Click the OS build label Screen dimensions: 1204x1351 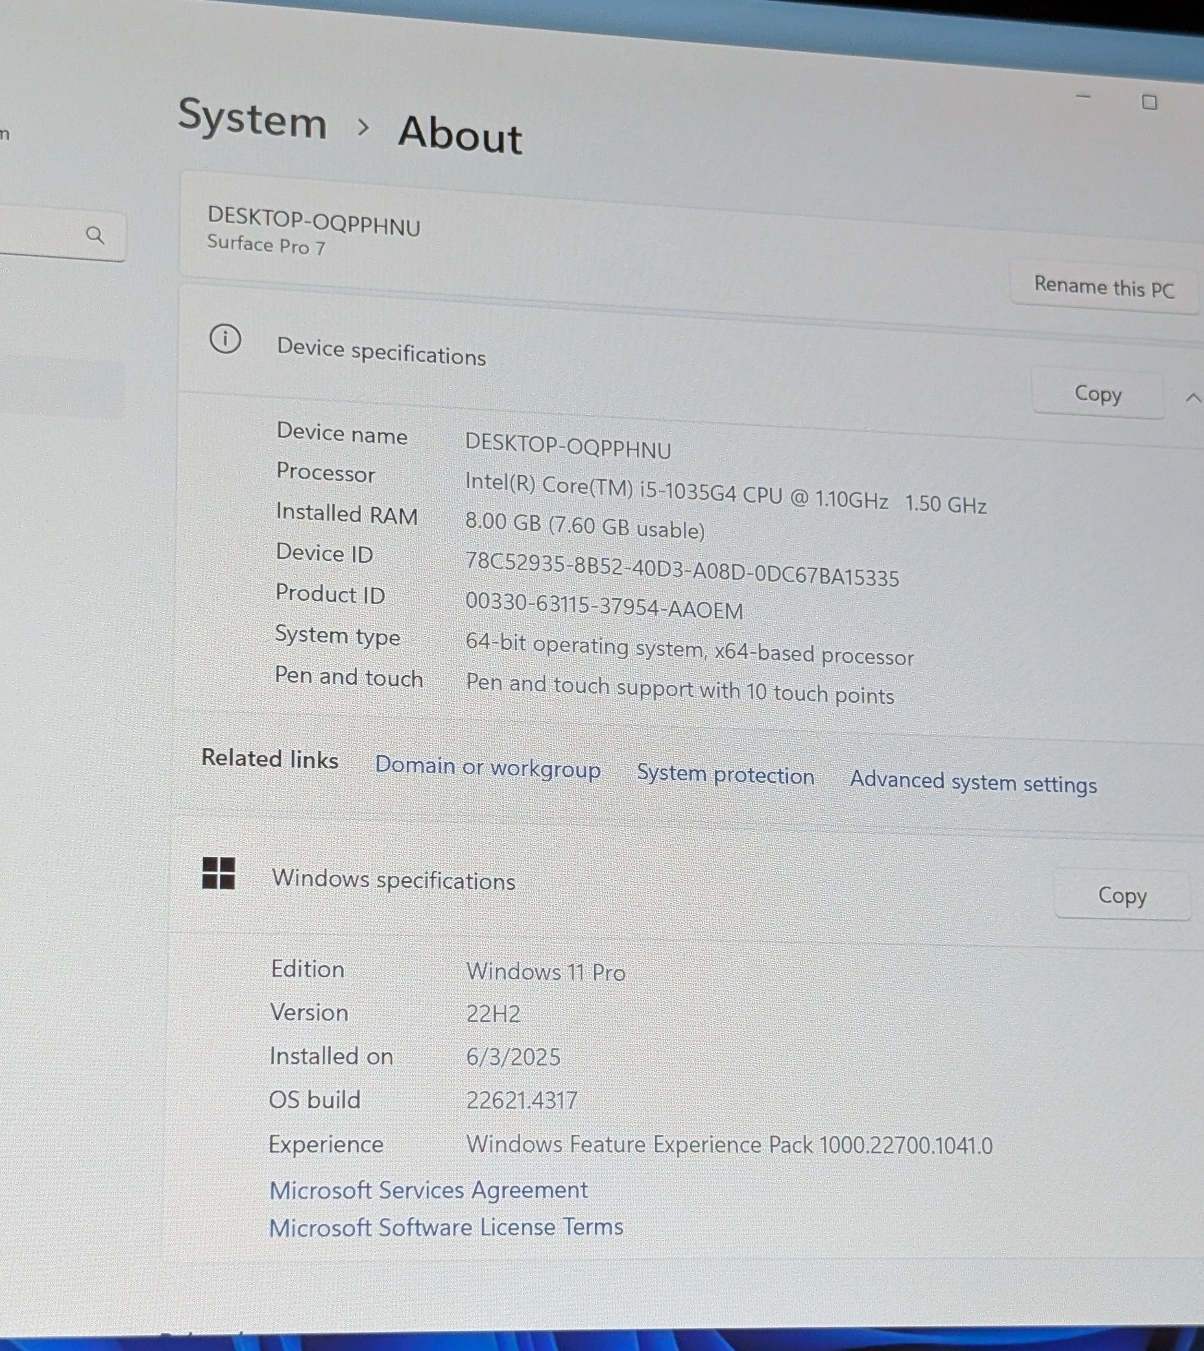point(314,1100)
